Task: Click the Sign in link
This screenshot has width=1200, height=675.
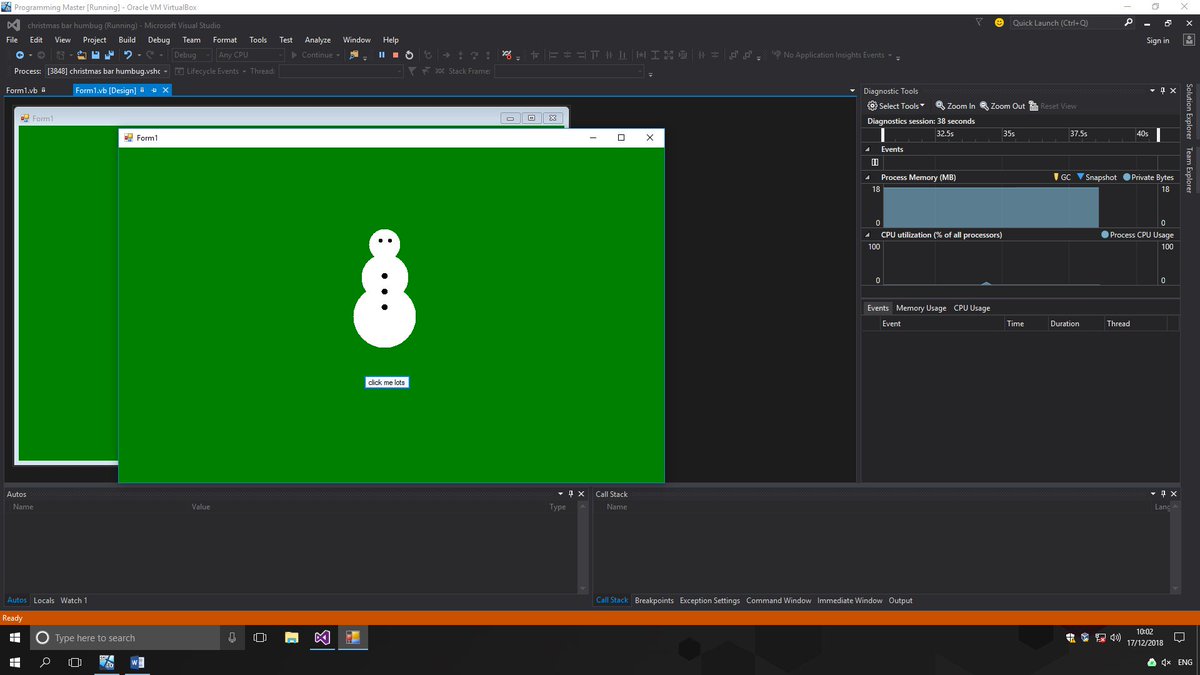Action: 1158,40
